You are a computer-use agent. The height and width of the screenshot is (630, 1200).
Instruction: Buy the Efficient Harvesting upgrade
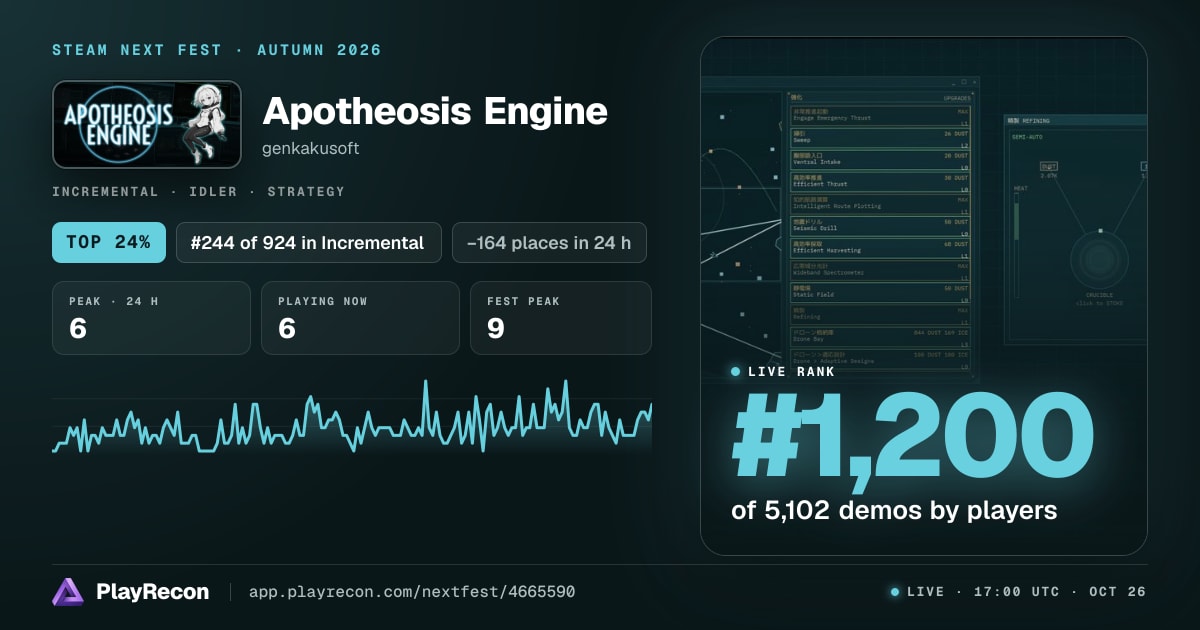click(880, 248)
